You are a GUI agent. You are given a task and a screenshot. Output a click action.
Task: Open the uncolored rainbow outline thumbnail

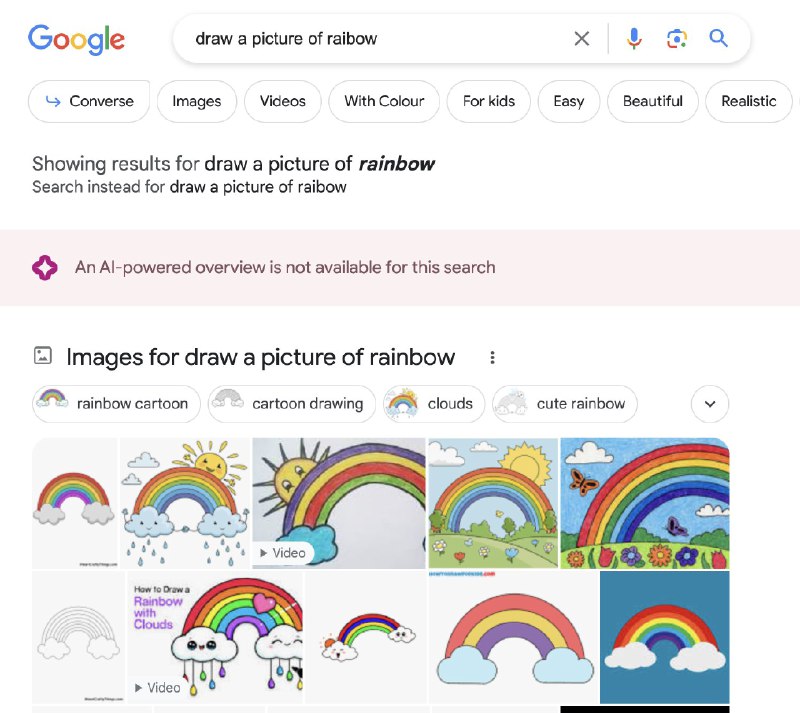tap(79, 637)
